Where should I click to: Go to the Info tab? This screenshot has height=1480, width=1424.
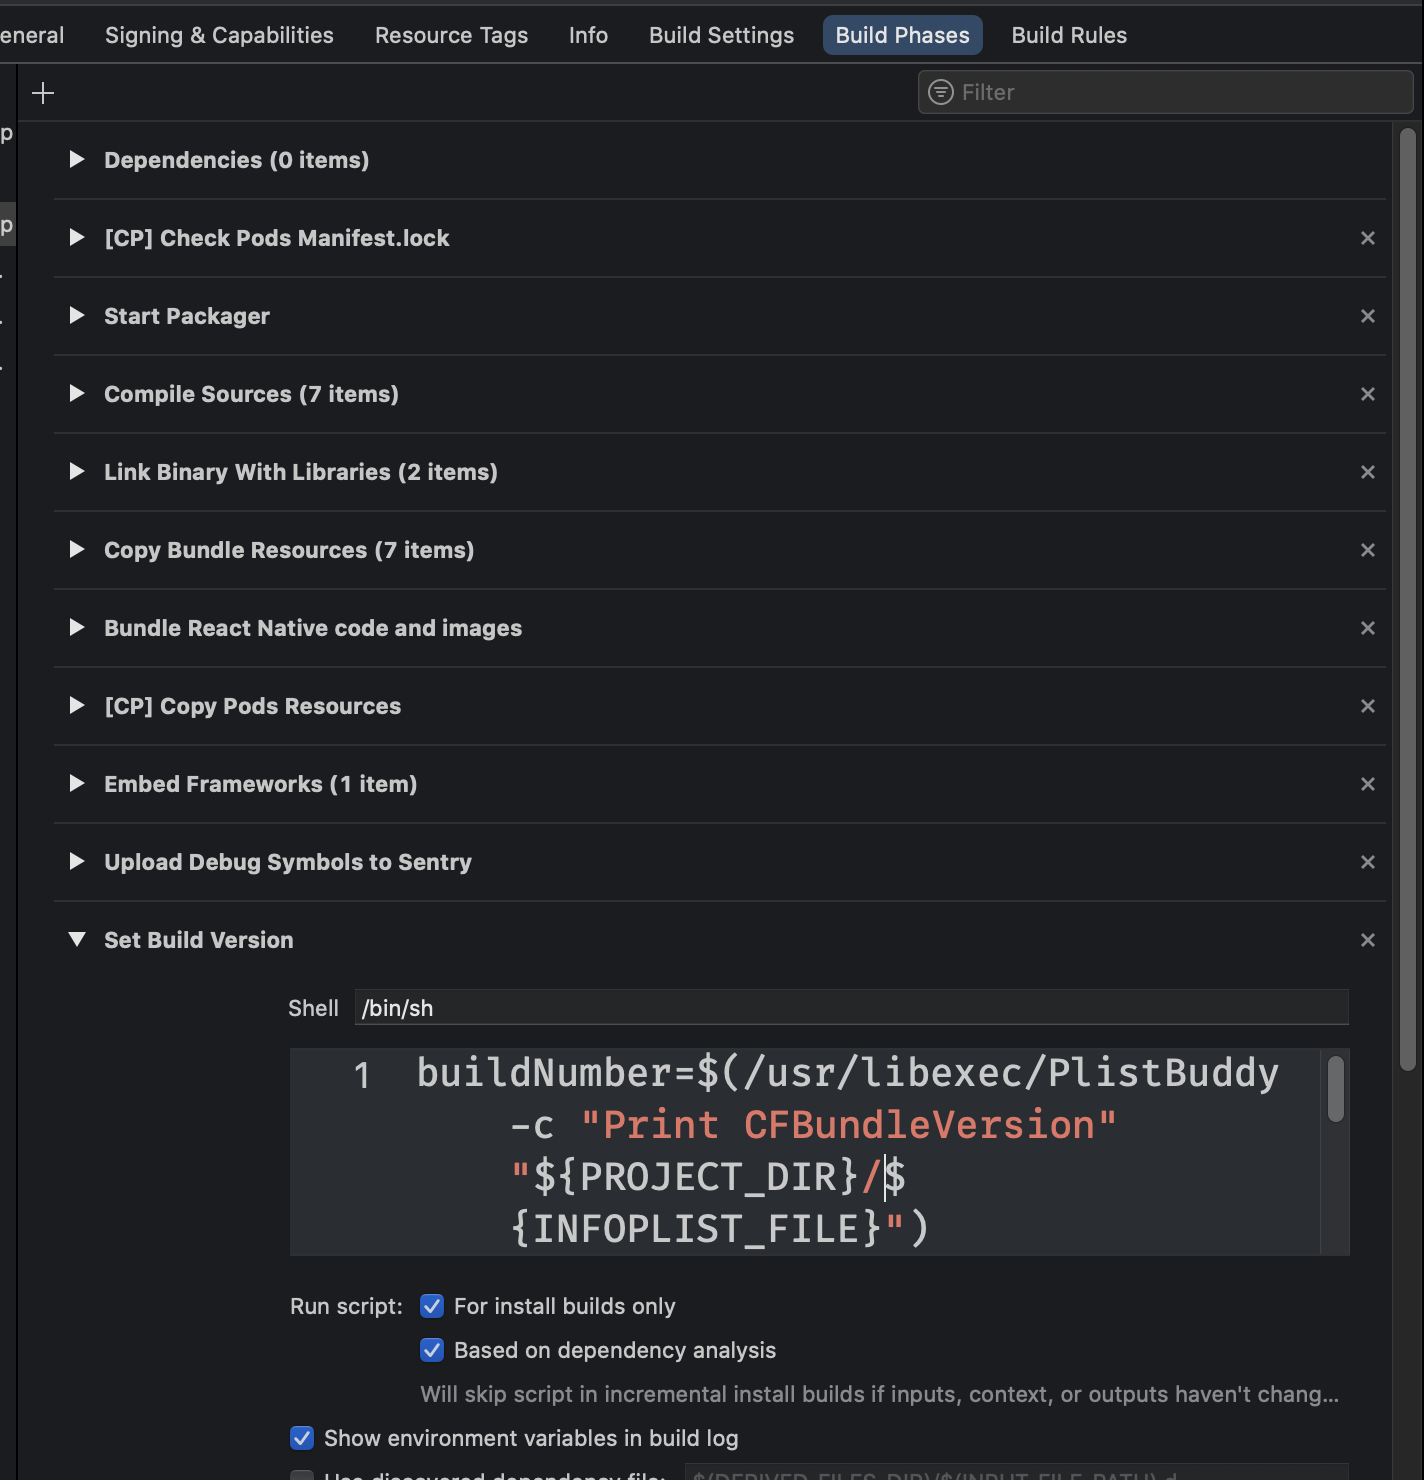pyautogui.click(x=588, y=35)
